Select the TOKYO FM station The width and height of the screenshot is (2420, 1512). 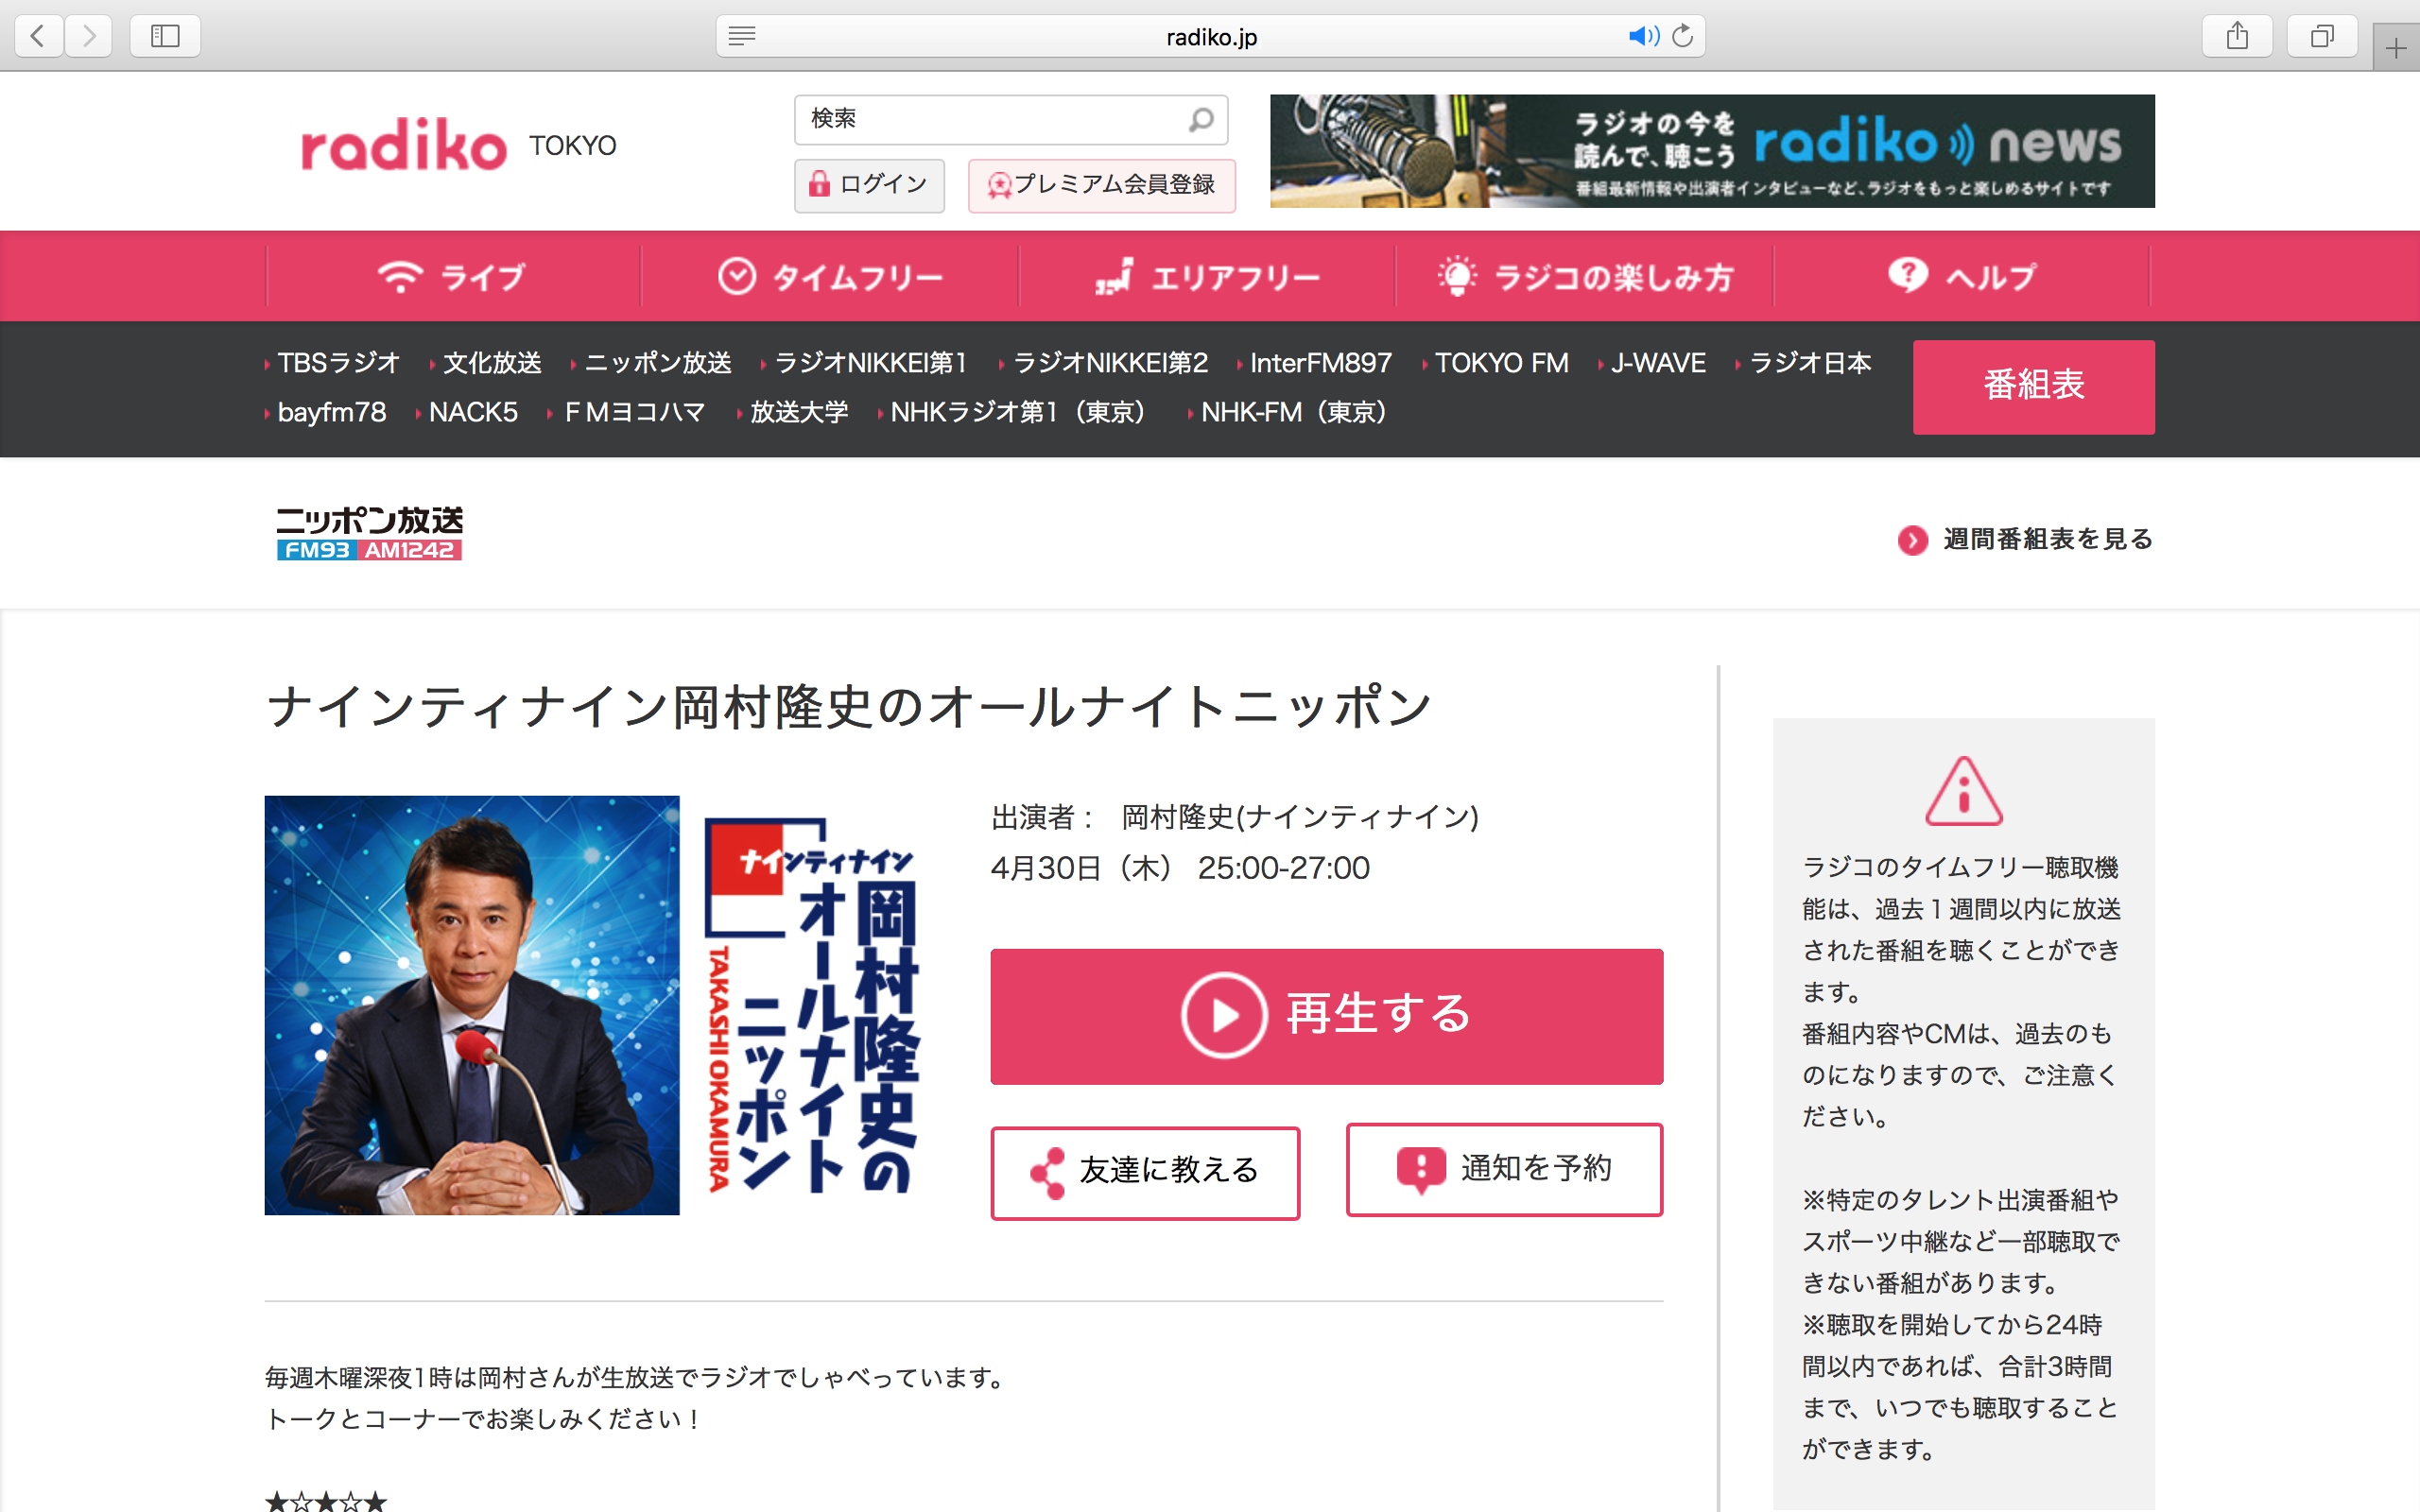[1501, 363]
